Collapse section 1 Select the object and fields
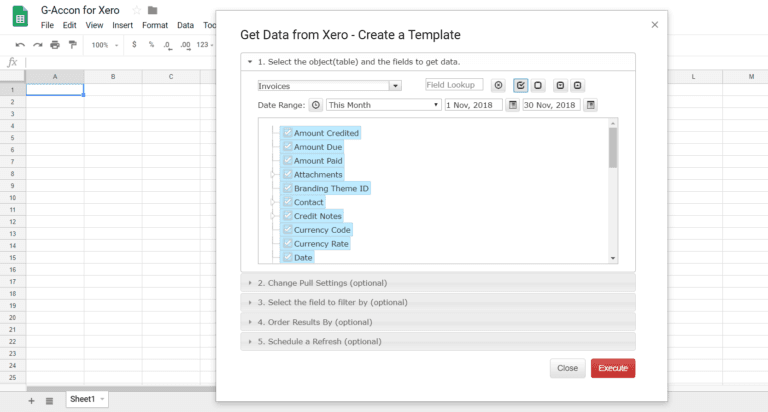The image size is (768, 412). click(438, 62)
